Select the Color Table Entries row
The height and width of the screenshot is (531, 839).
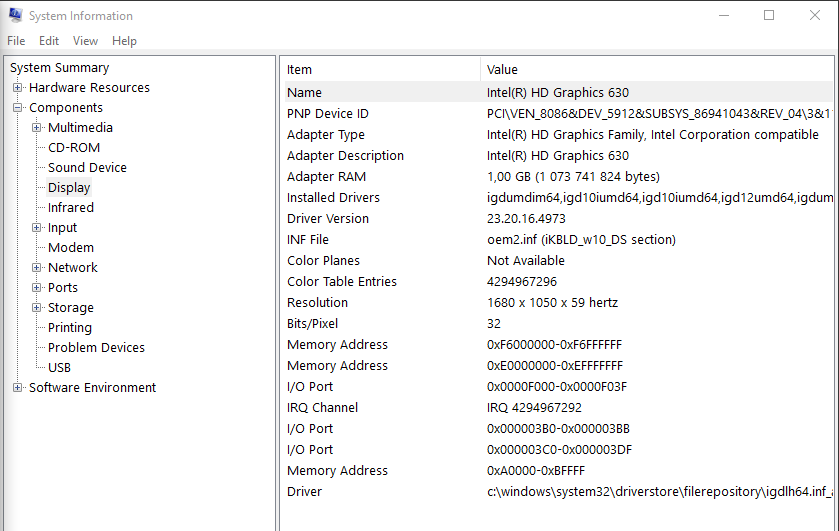(x=557, y=282)
